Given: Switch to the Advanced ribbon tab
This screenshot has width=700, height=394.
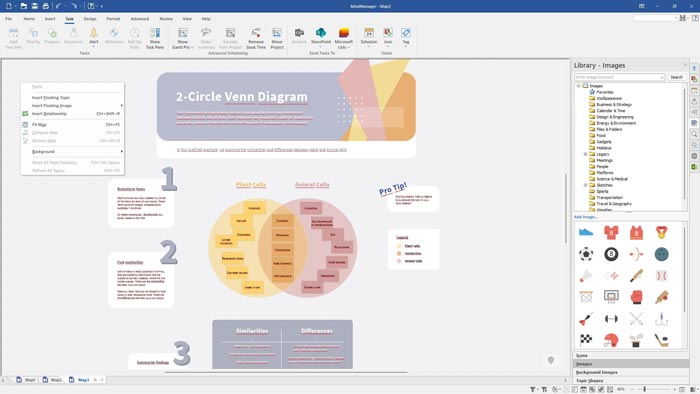Looking at the screenshot, I should point(140,19).
